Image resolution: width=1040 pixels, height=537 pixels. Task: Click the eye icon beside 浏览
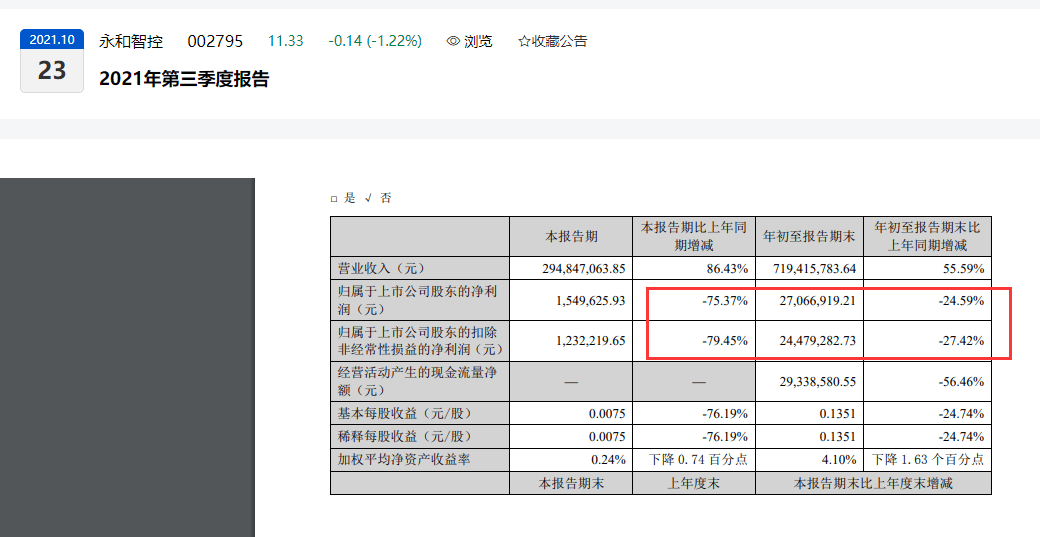click(453, 41)
